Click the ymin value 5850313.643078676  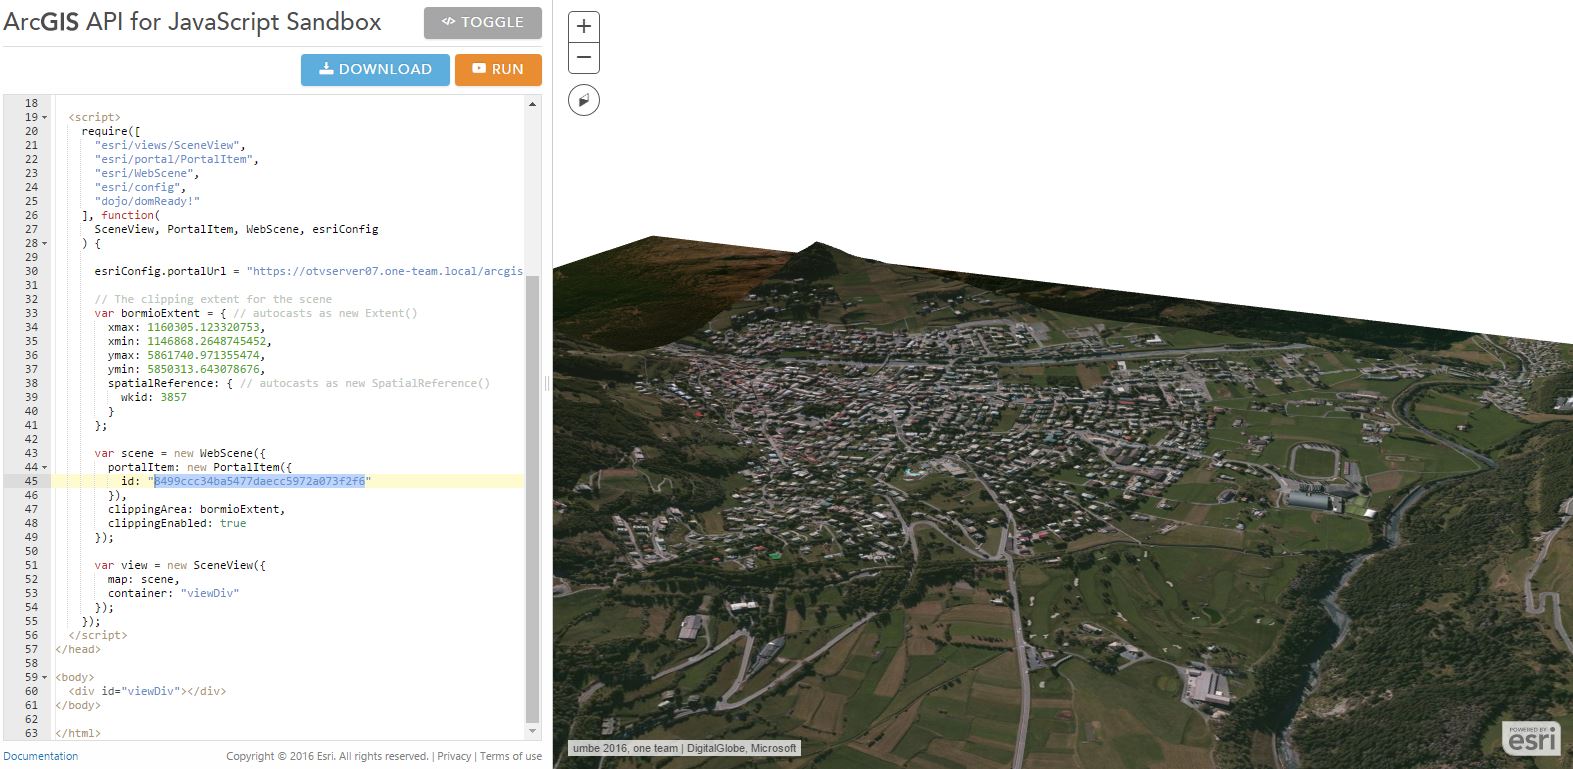pyautogui.click(x=204, y=369)
